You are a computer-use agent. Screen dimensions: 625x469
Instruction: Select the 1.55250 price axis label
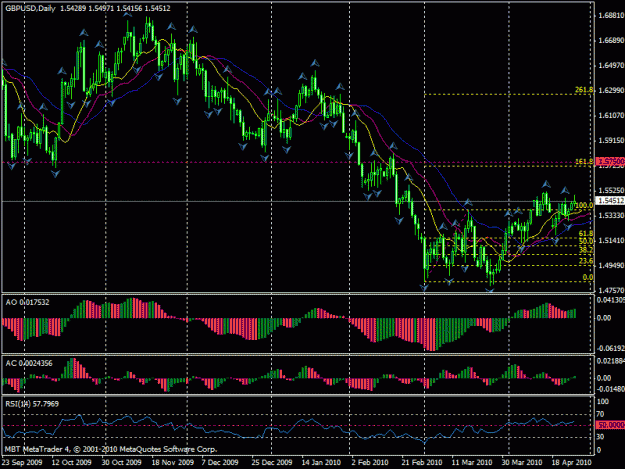611,190
